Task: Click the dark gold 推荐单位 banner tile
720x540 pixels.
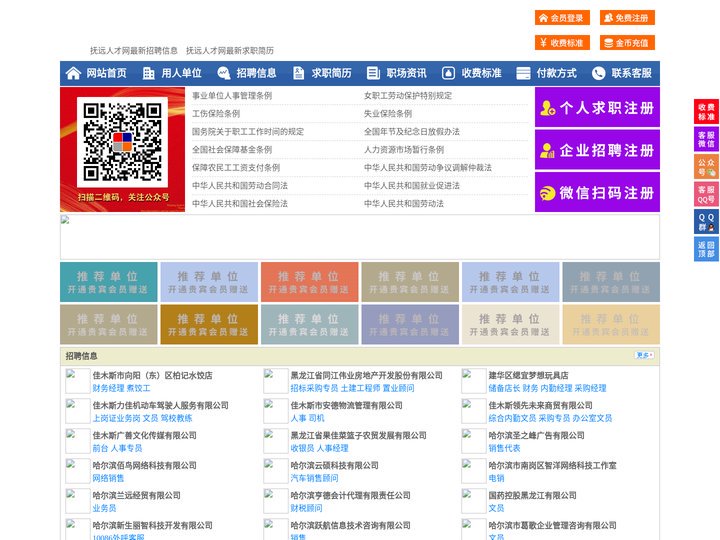Action: 209,325
